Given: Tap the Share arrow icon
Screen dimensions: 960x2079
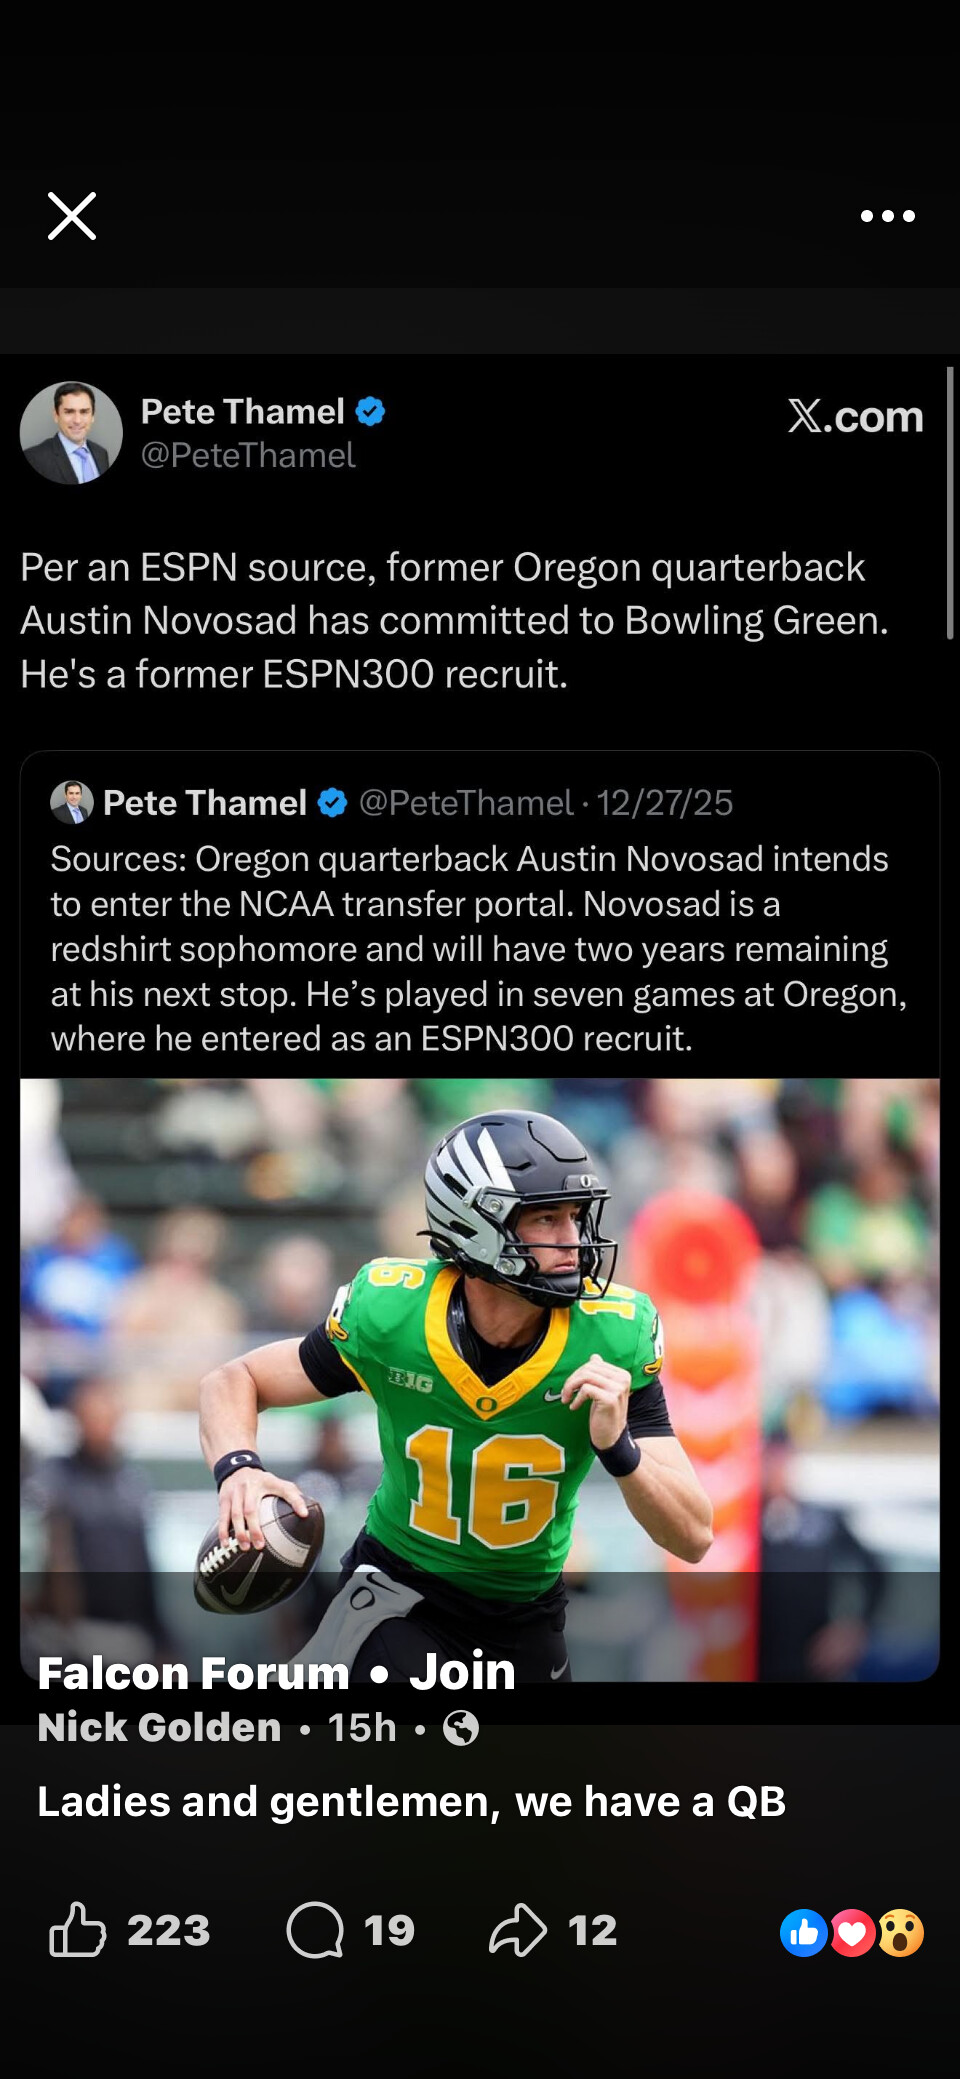Looking at the screenshot, I should [x=517, y=1929].
